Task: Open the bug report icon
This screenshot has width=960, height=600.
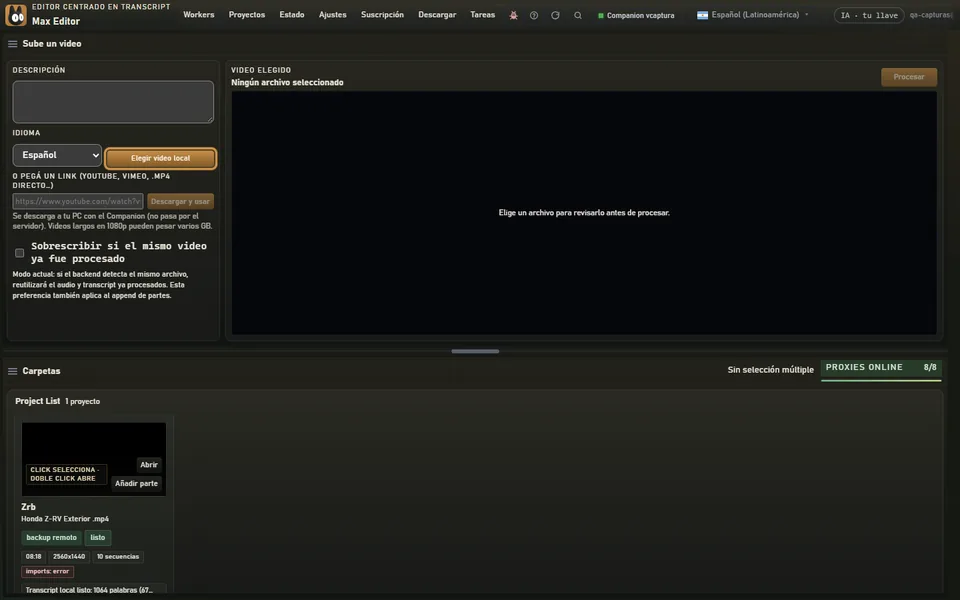Action: (514, 15)
